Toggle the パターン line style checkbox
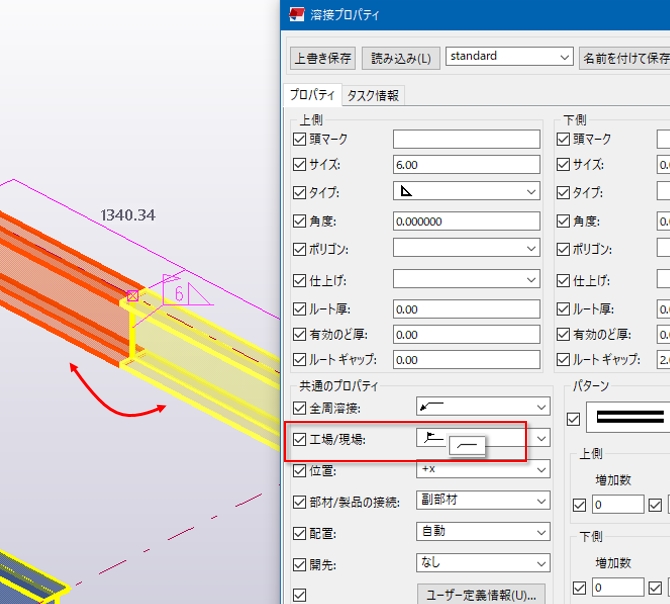The image size is (670, 604). [573, 419]
